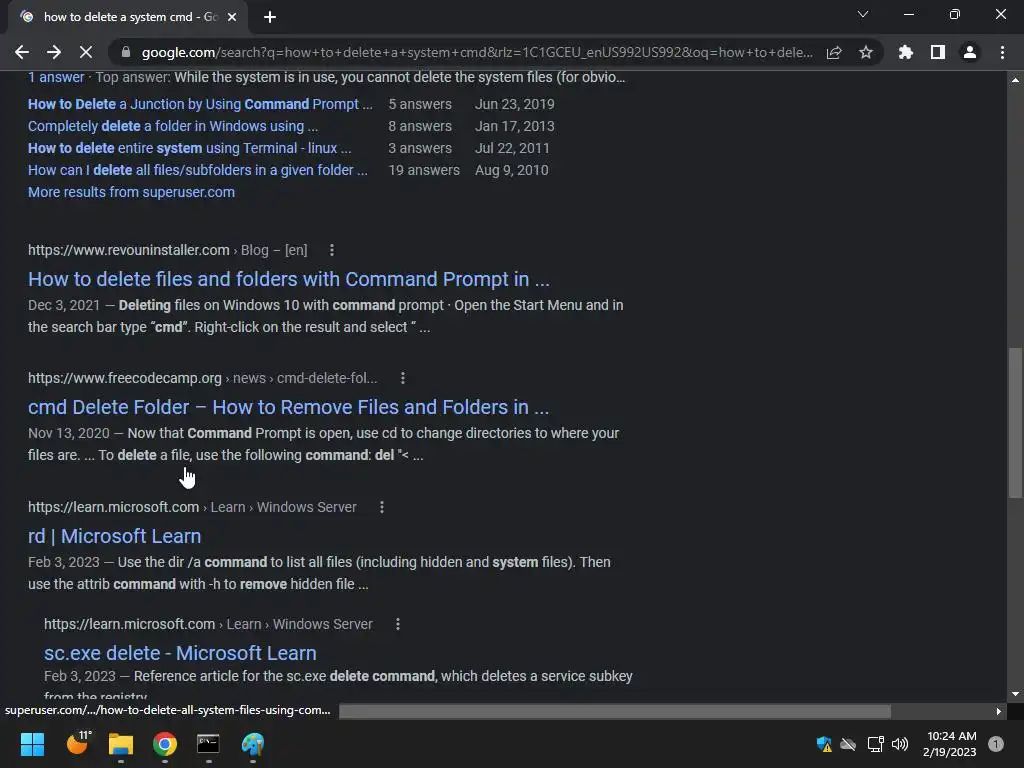
Task: Open File Explorer from the taskbar
Action: coord(121,744)
